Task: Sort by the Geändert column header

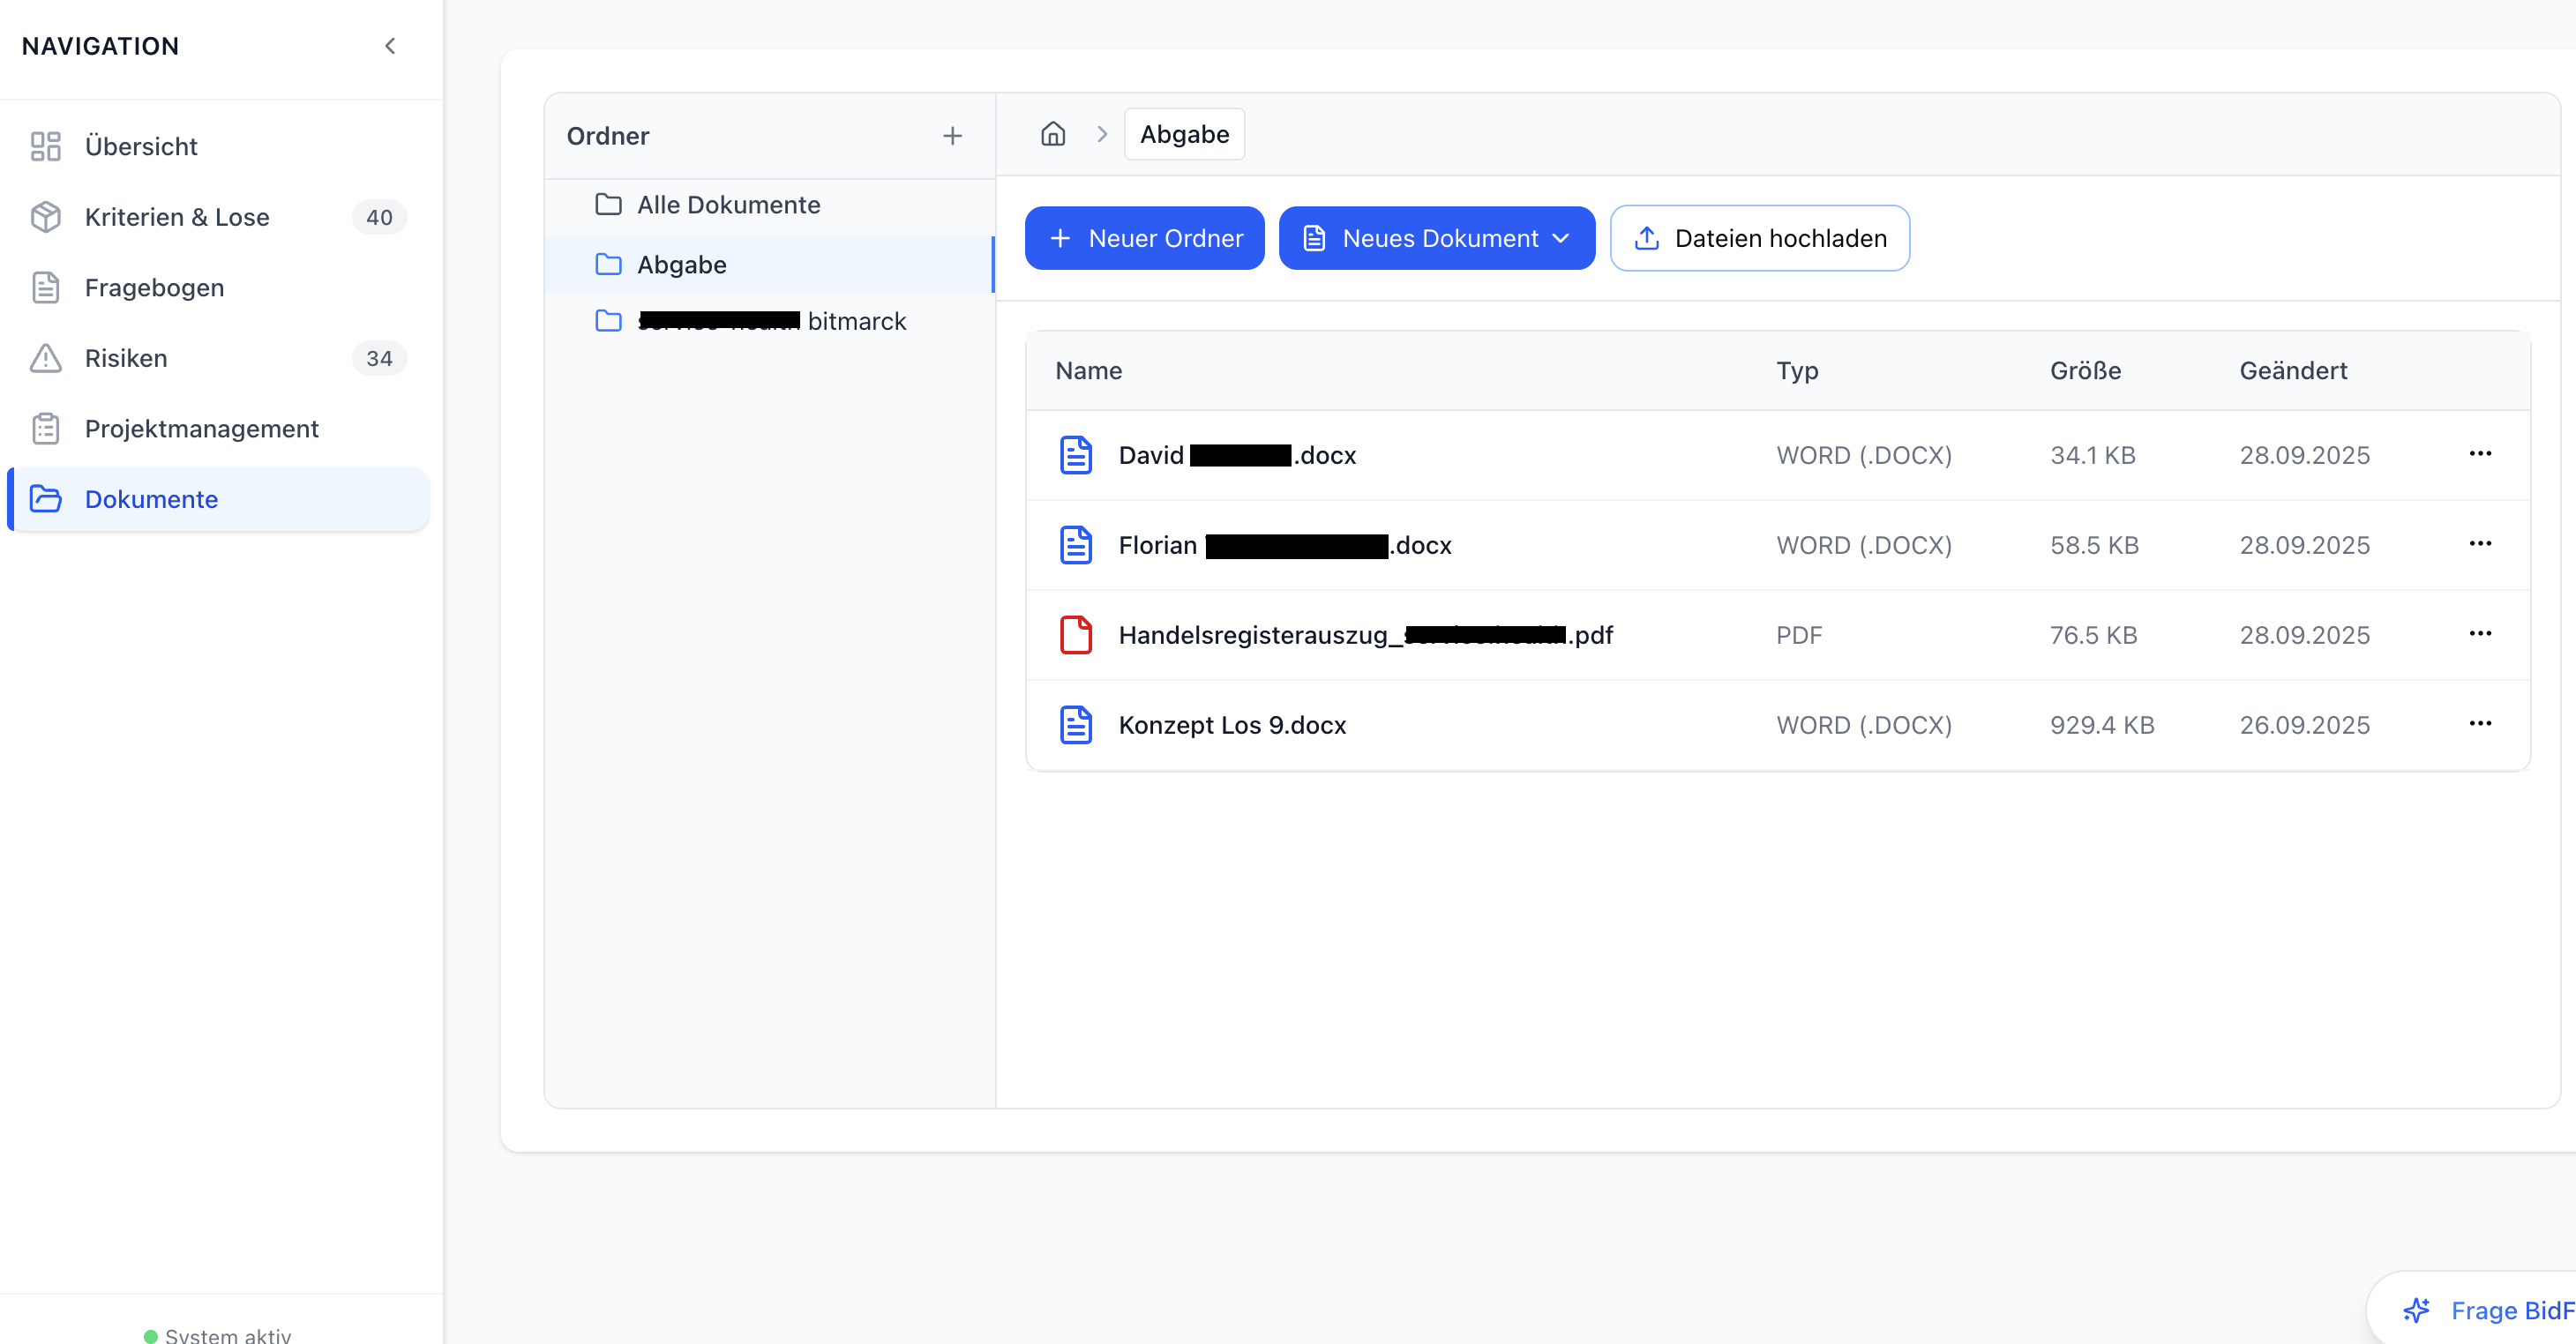Action: (2292, 371)
